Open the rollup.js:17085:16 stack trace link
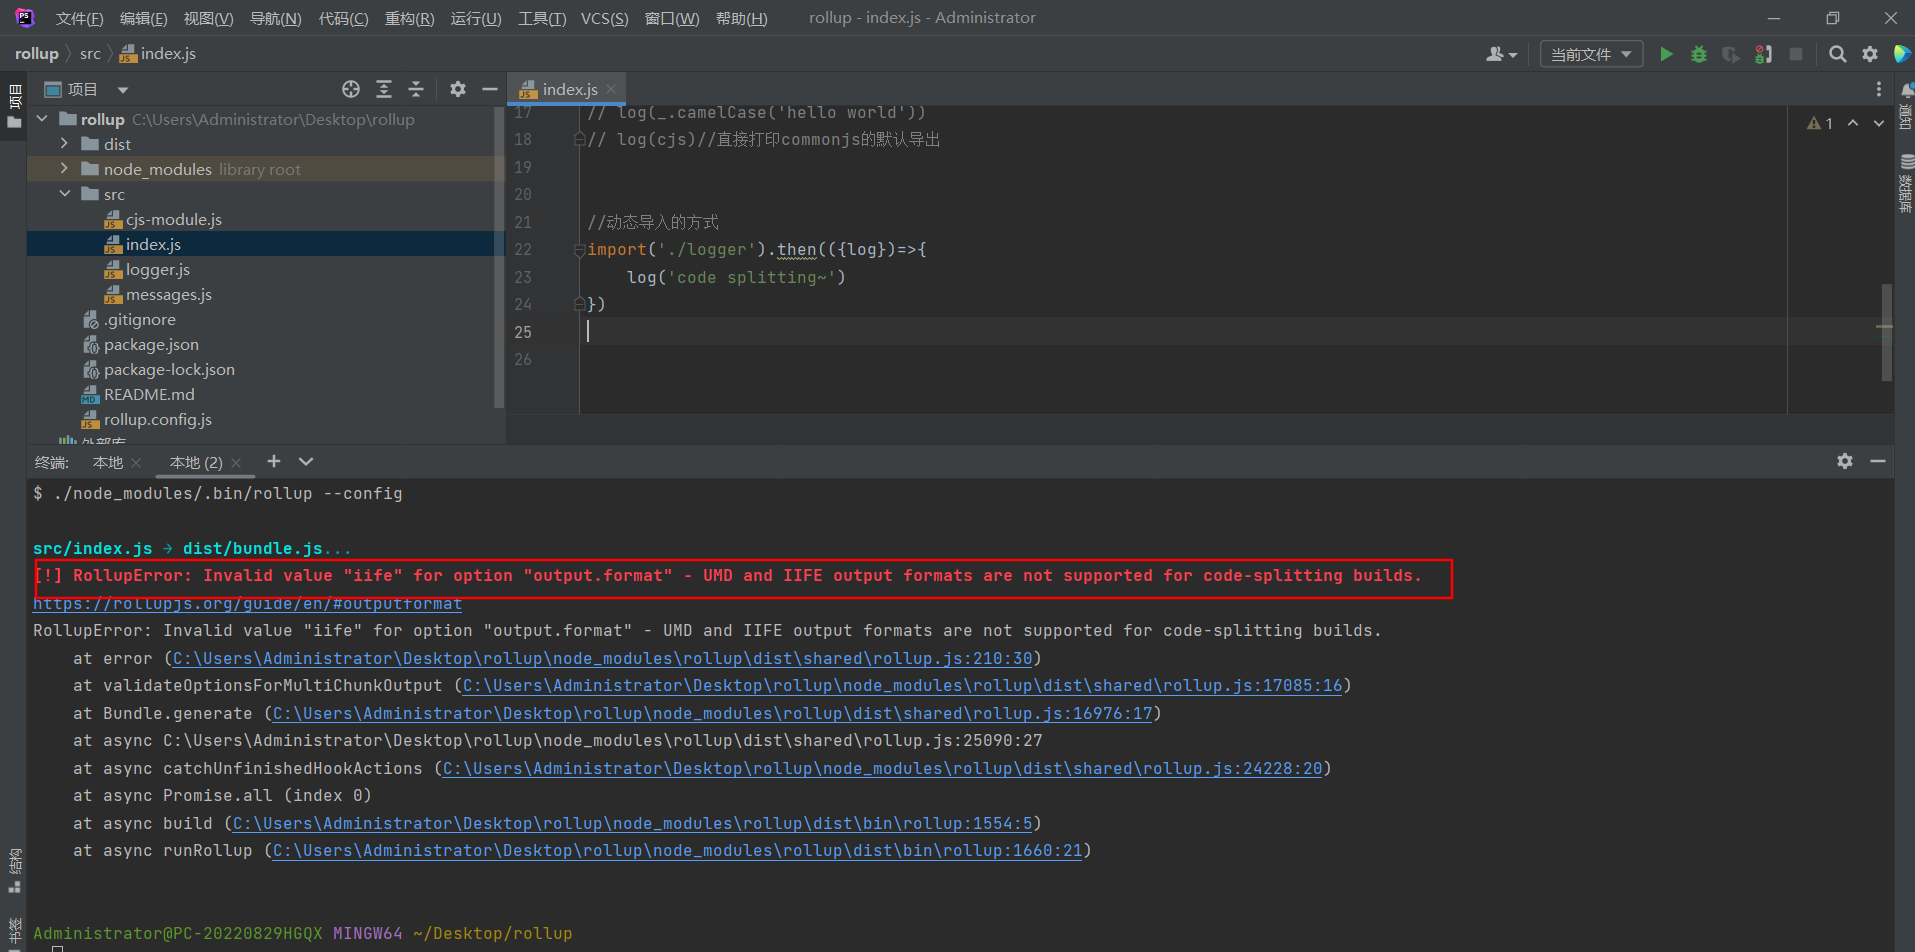The width and height of the screenshot is (1915, 952). pos(902,685)
